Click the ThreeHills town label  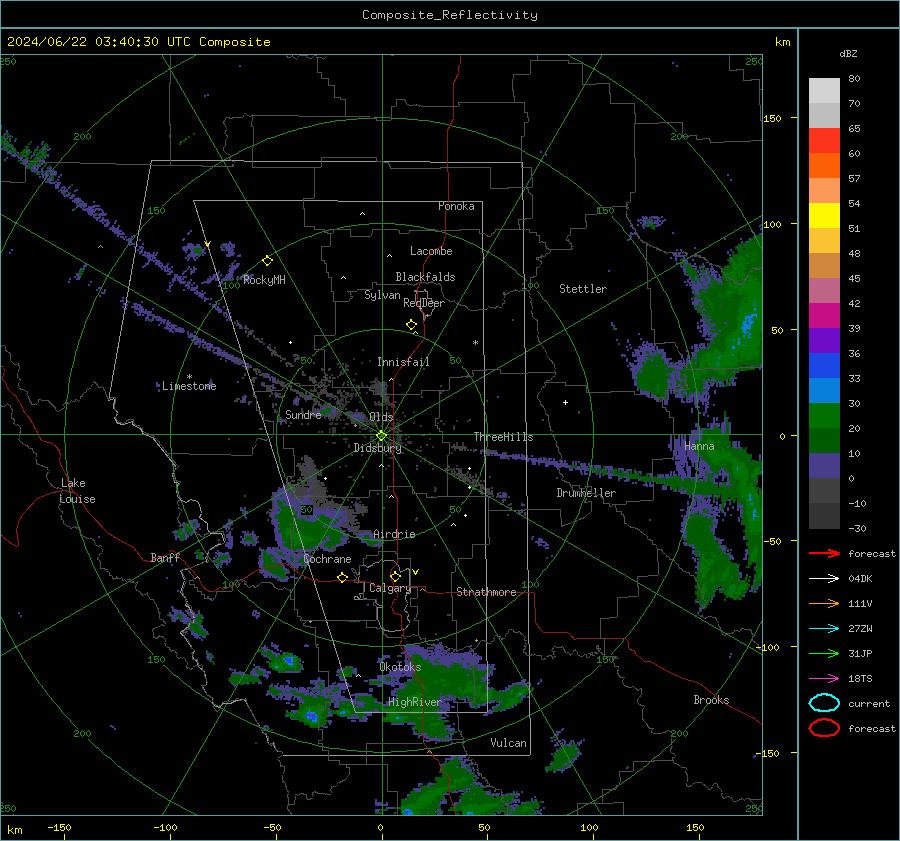(503, 437)
